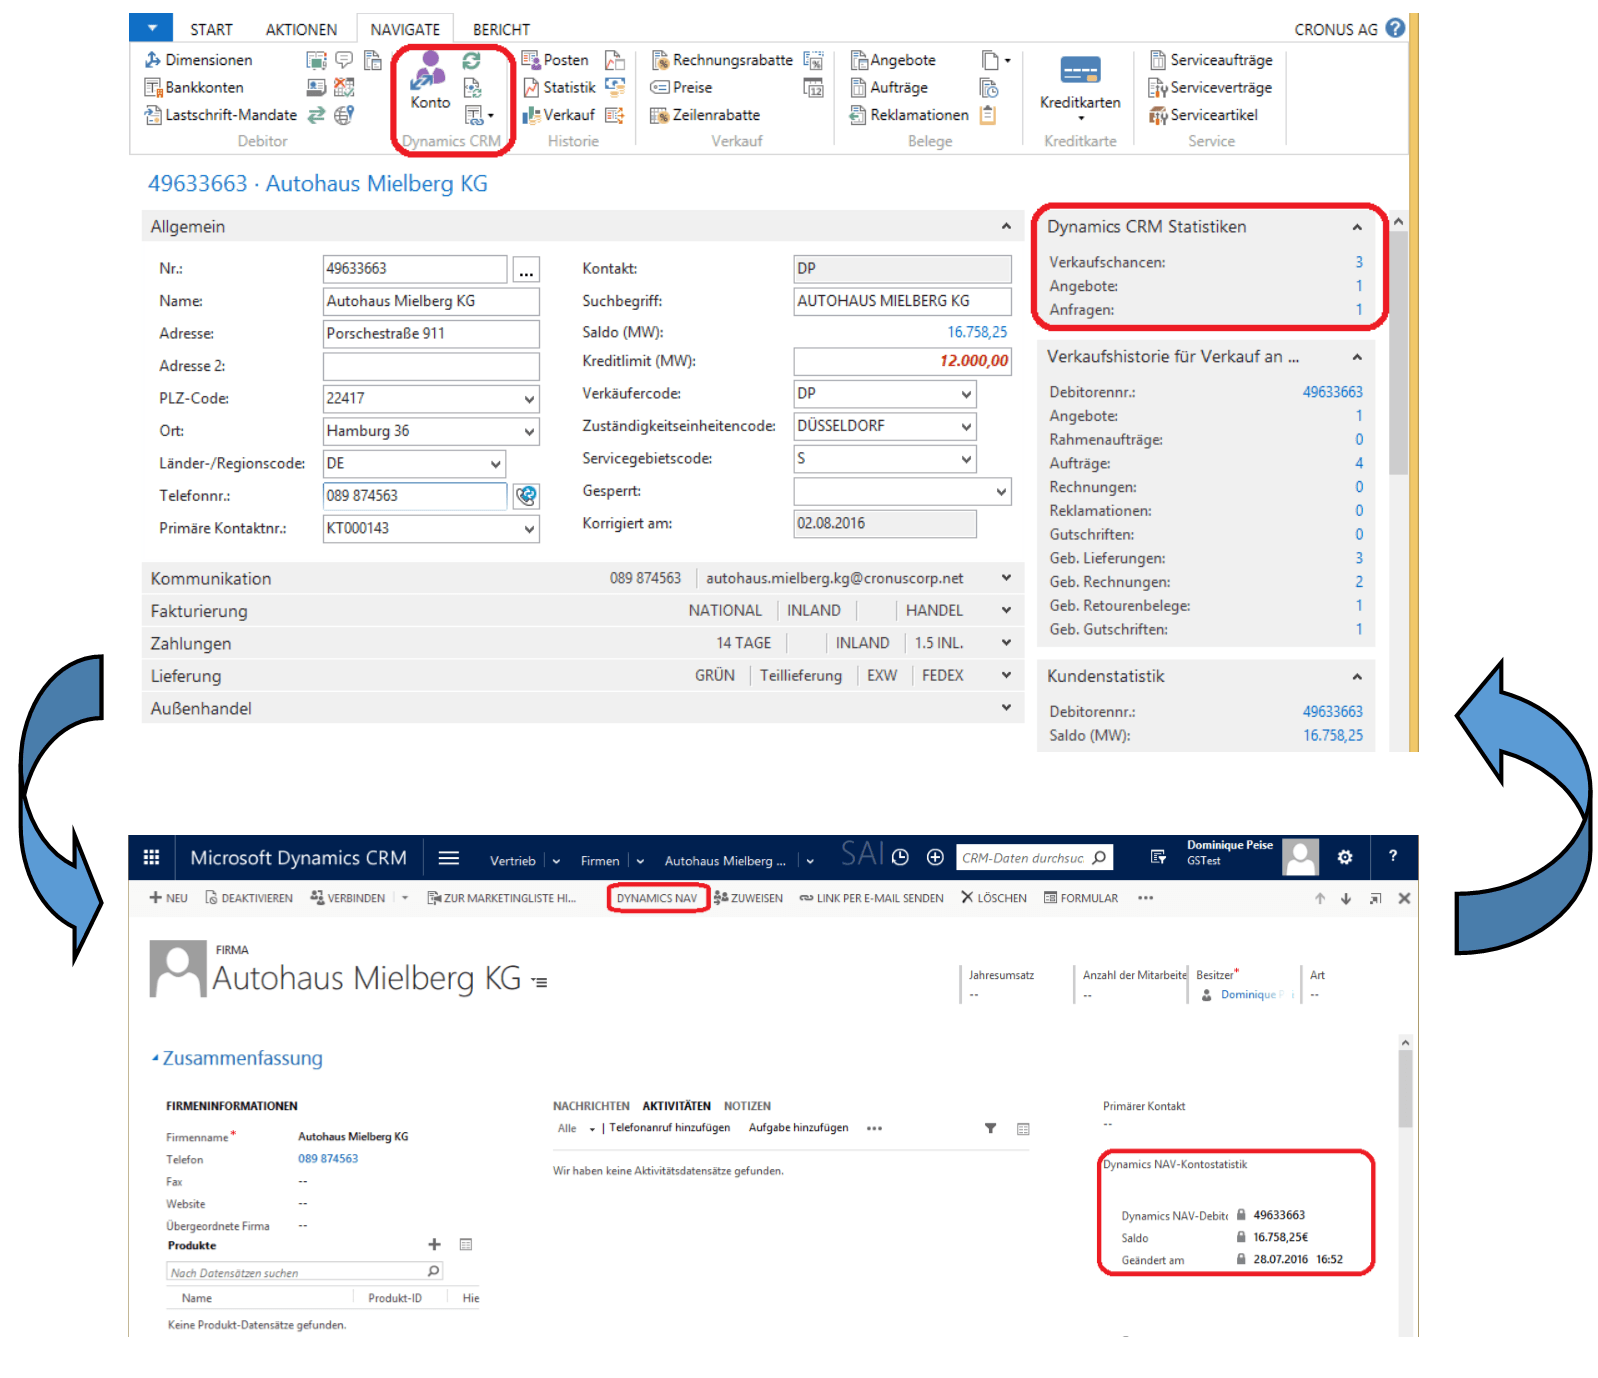
Task: Click the Adresse field Porschestraße 911
Action: [x=431, y=334]
